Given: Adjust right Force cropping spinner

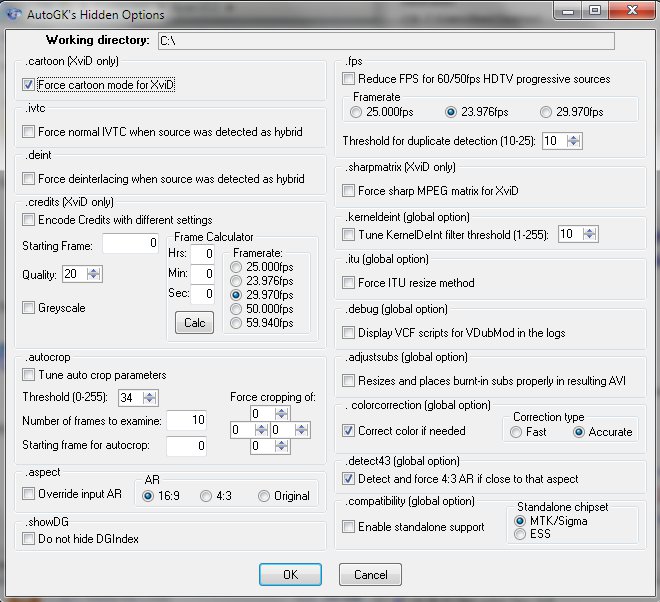Looking at the screenshot, I should point(301,430).
